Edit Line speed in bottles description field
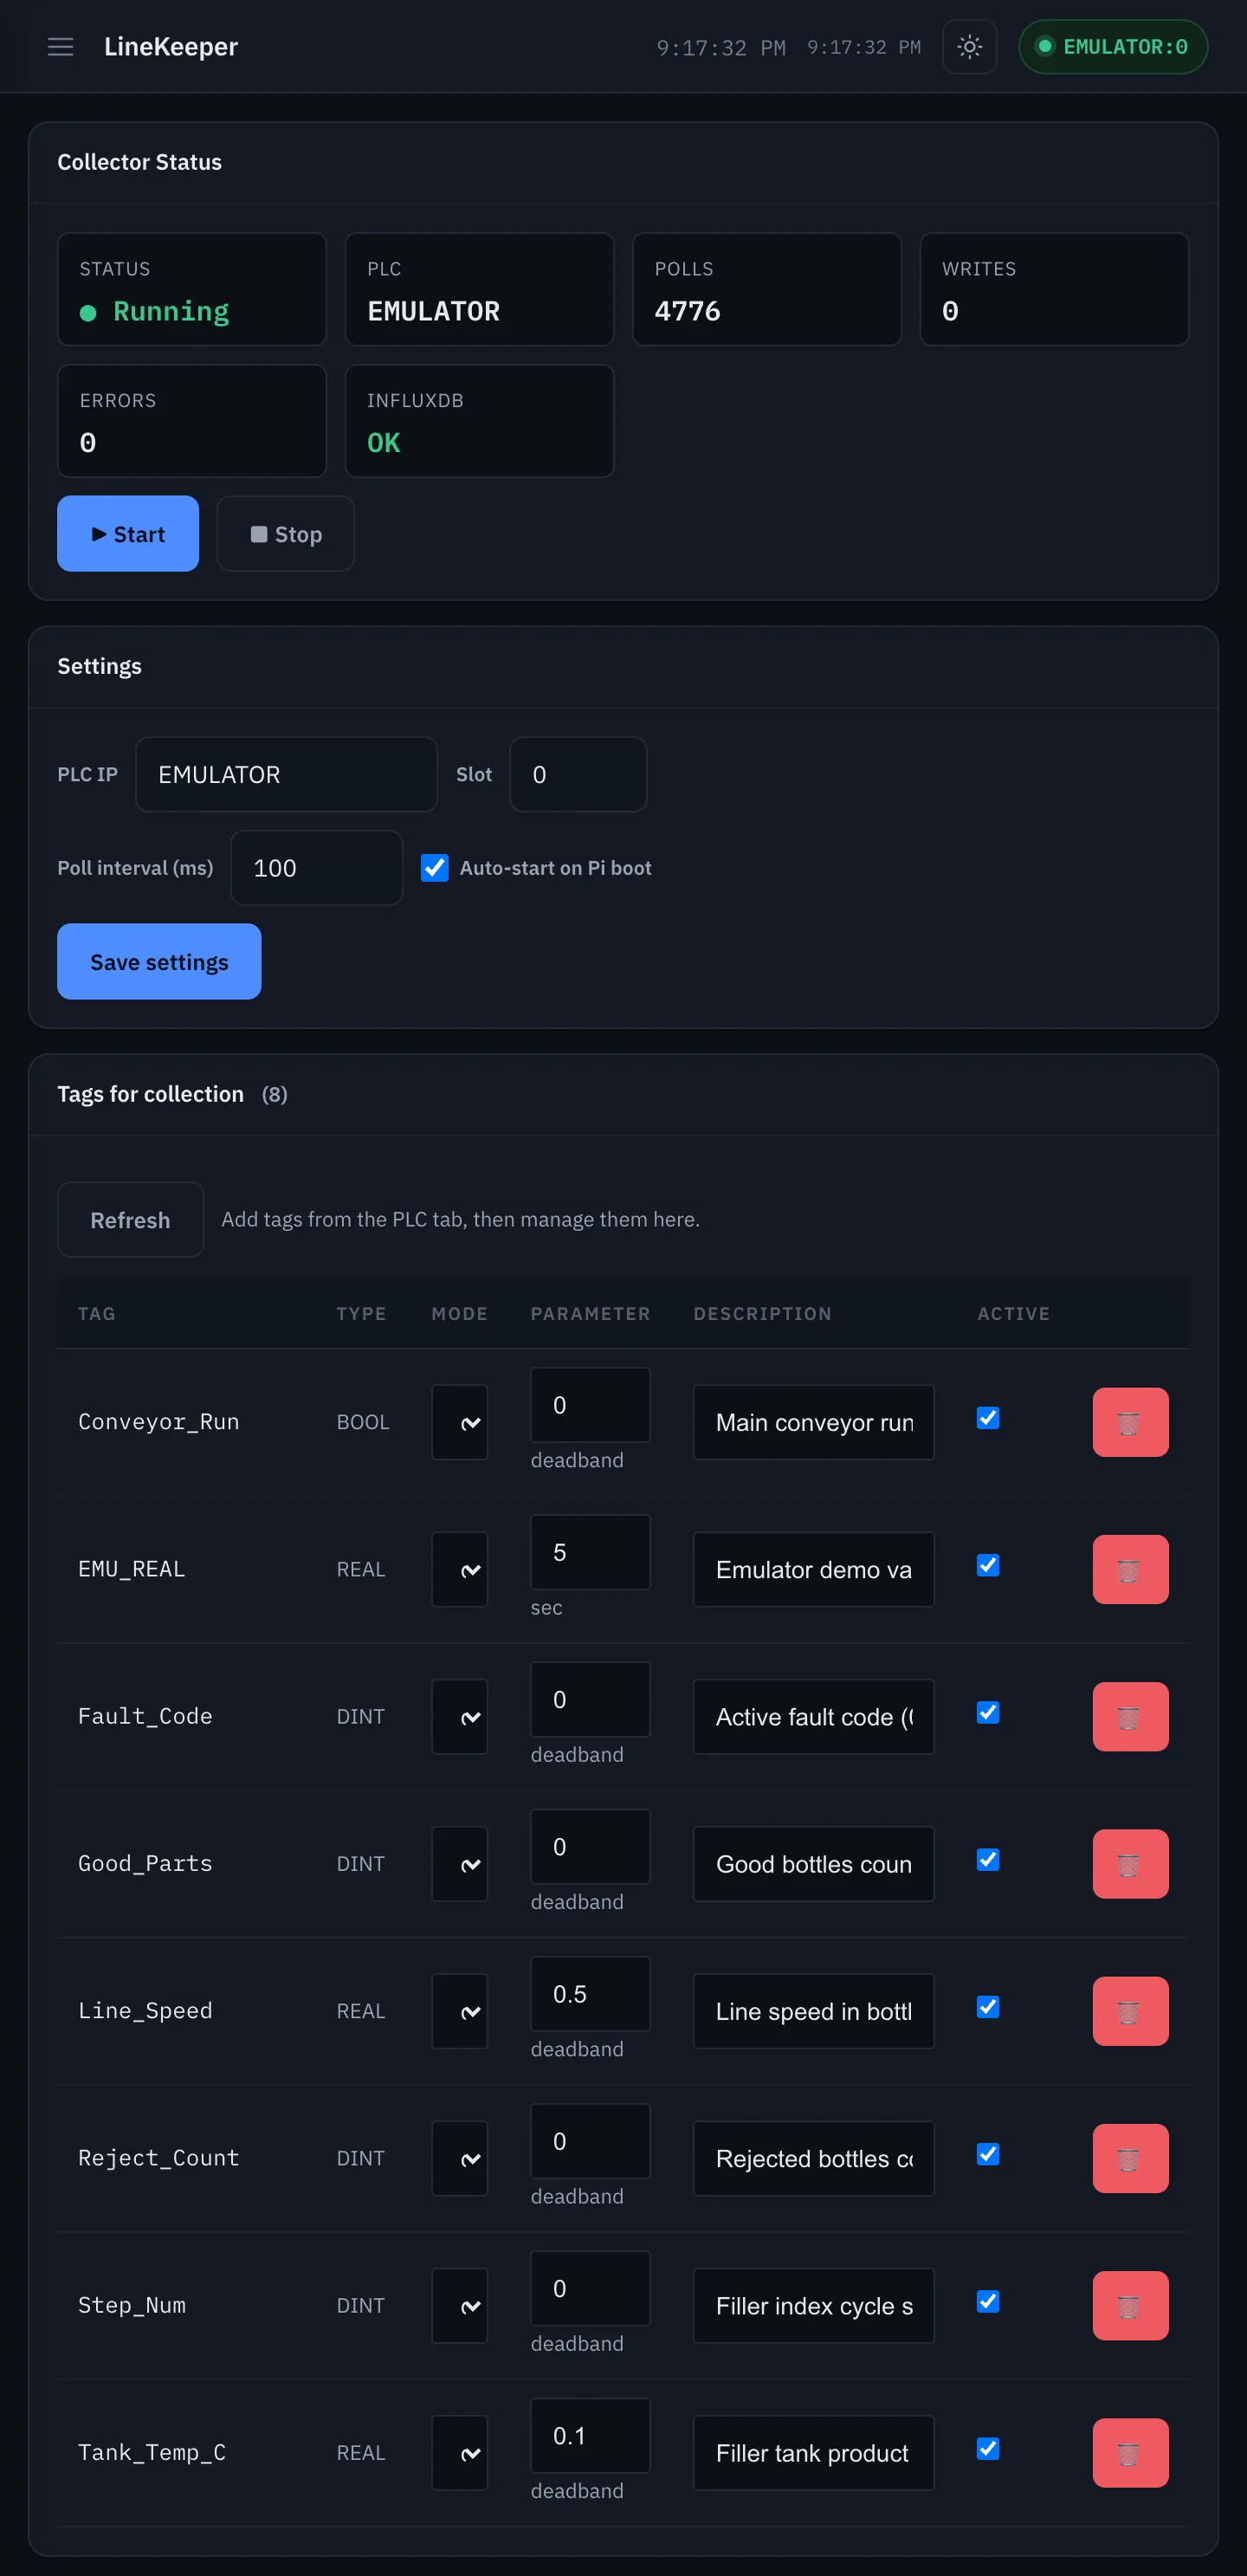 (813, 2011)
